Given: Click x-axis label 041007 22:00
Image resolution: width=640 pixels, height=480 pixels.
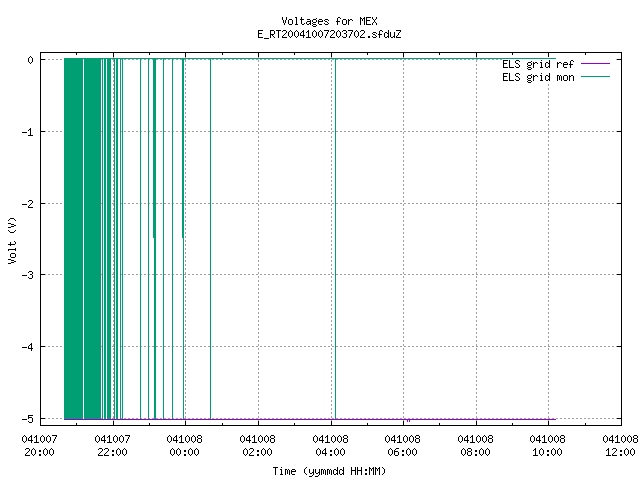Looking at the screenshot, I should (112, 446).
